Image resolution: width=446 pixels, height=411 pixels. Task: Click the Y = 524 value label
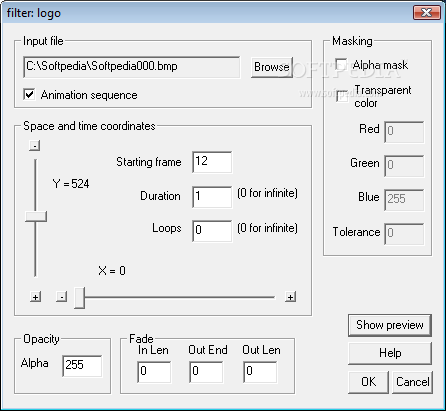[x=71, y=184]
